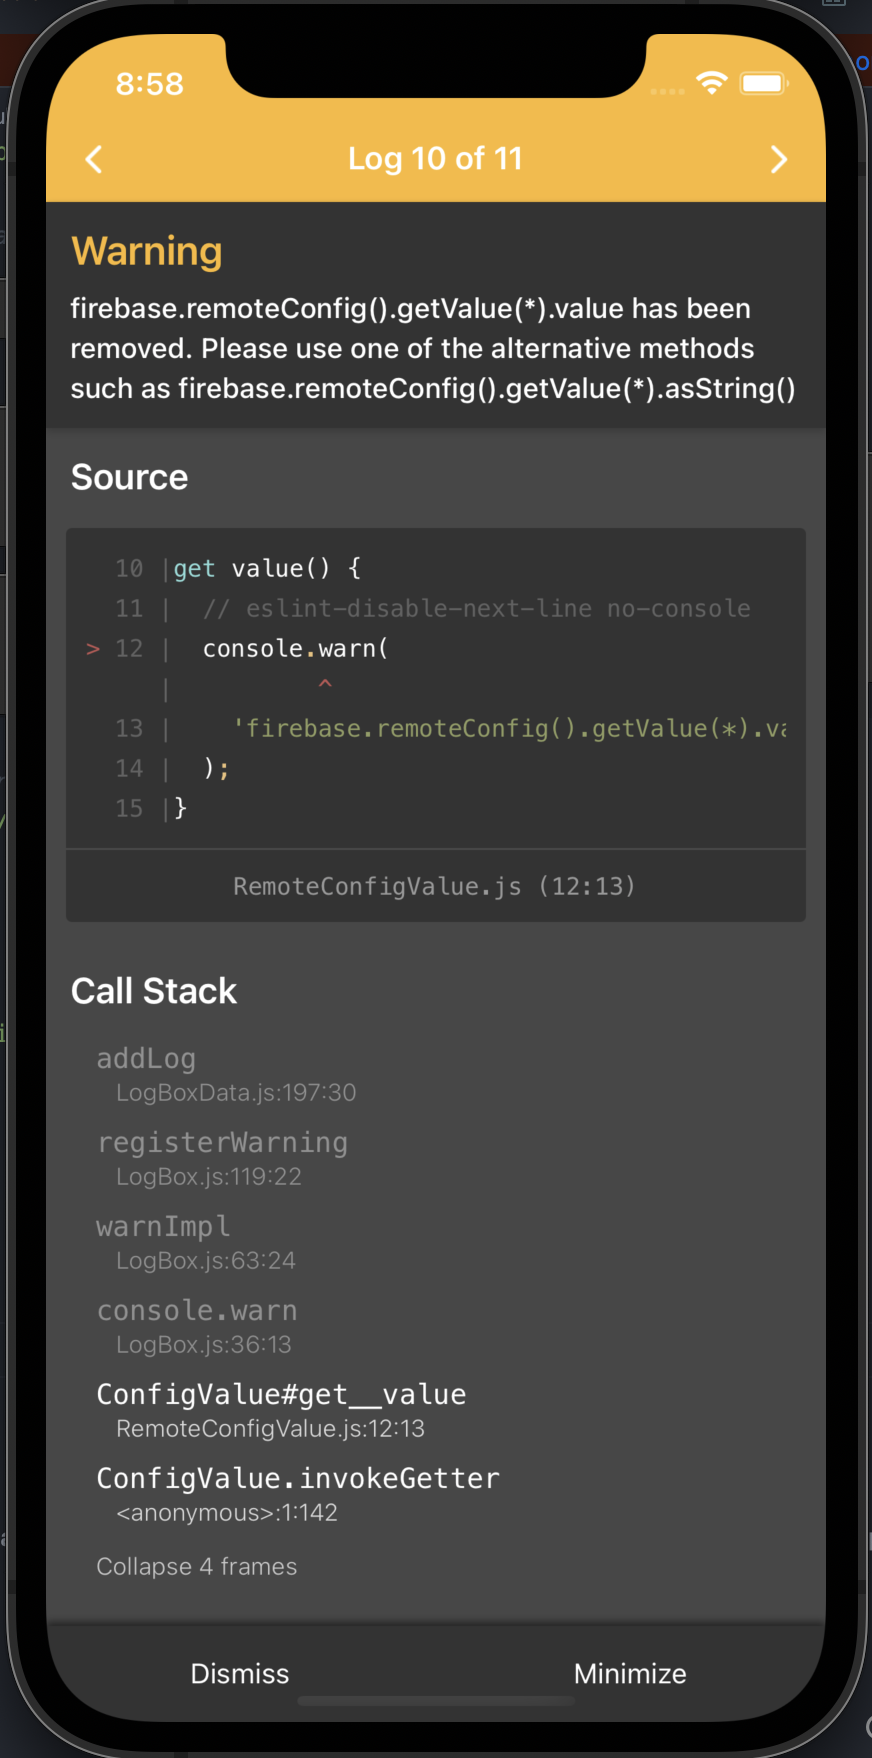Tap source line 10 get value()
This screenshot has width=872, height=1758.
click(267, 568)
